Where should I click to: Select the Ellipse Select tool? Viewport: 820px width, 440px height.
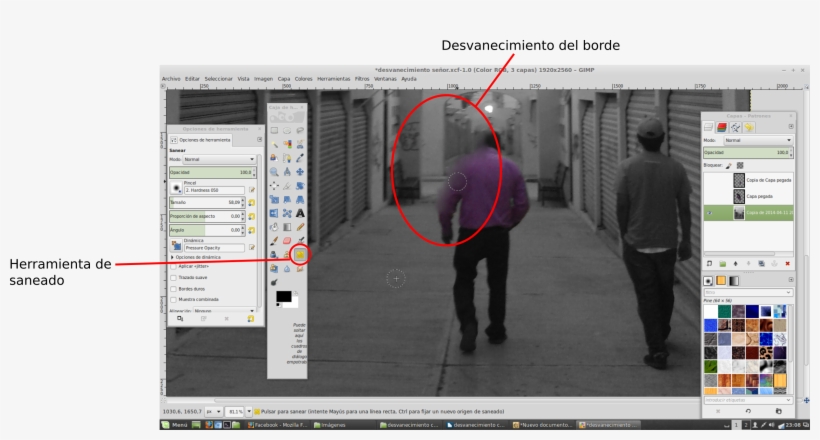click(x=287, y=130)
